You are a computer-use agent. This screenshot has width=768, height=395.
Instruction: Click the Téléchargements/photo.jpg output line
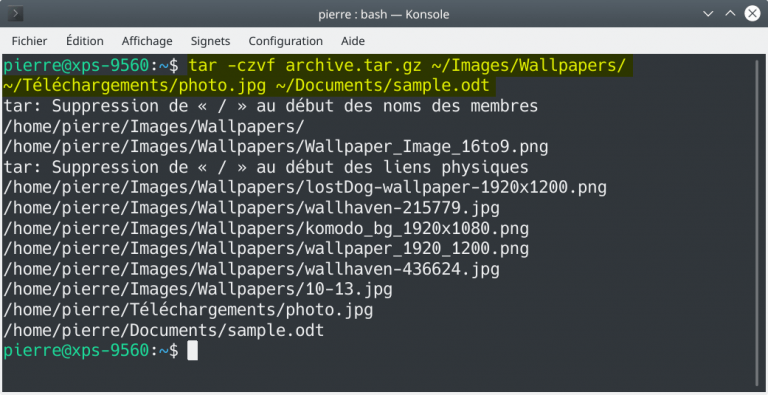(x=188, y=310)
